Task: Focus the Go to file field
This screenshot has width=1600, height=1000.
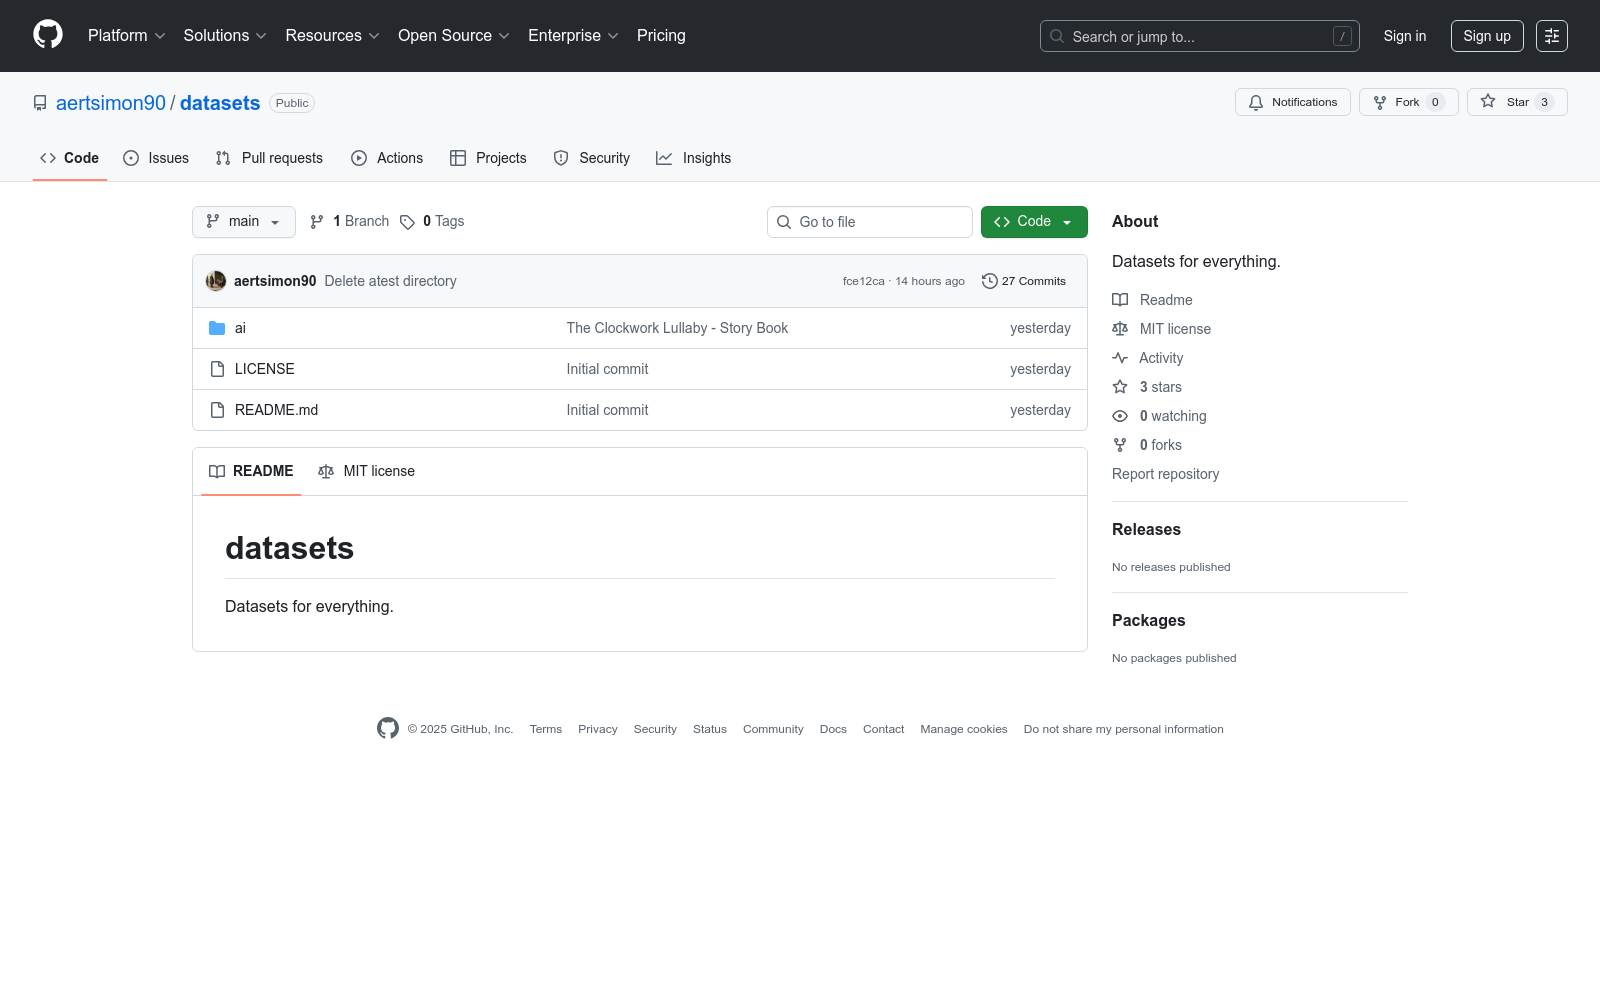Action: (870, 222)
